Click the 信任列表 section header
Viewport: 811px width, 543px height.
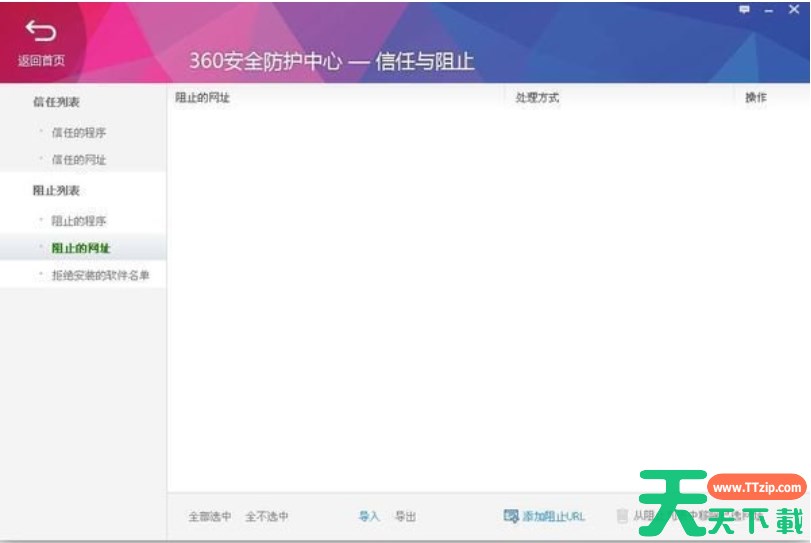click(x=56, y=102)
